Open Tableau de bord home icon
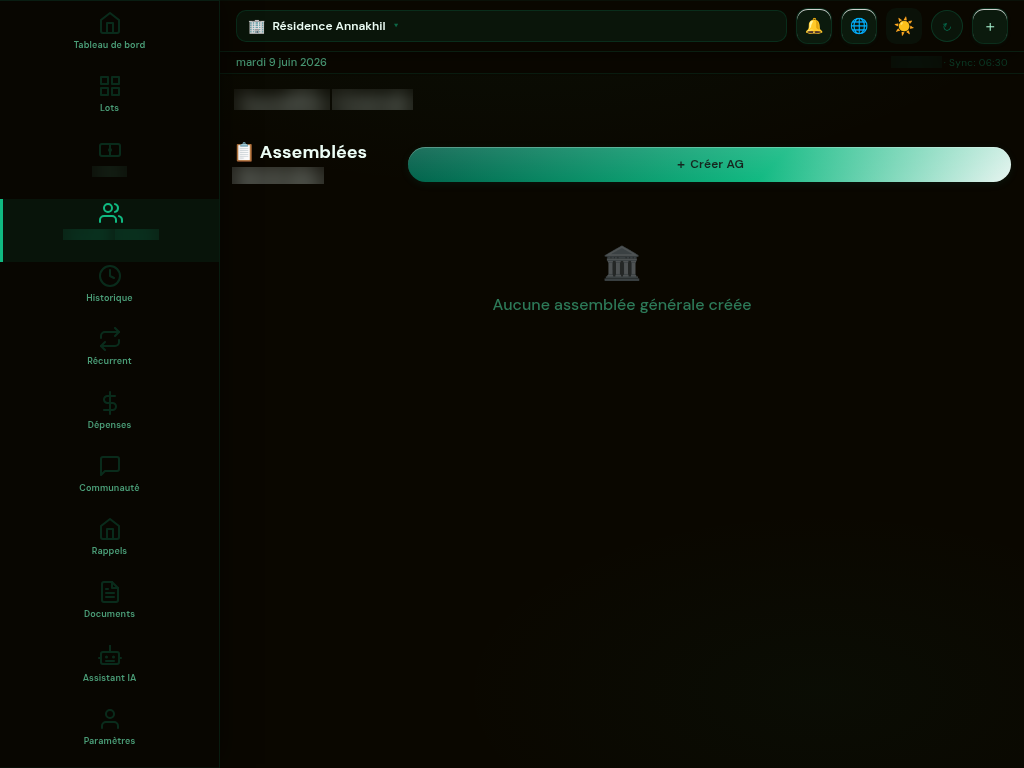Screen dimensions: 1024x768 (110, 24)
